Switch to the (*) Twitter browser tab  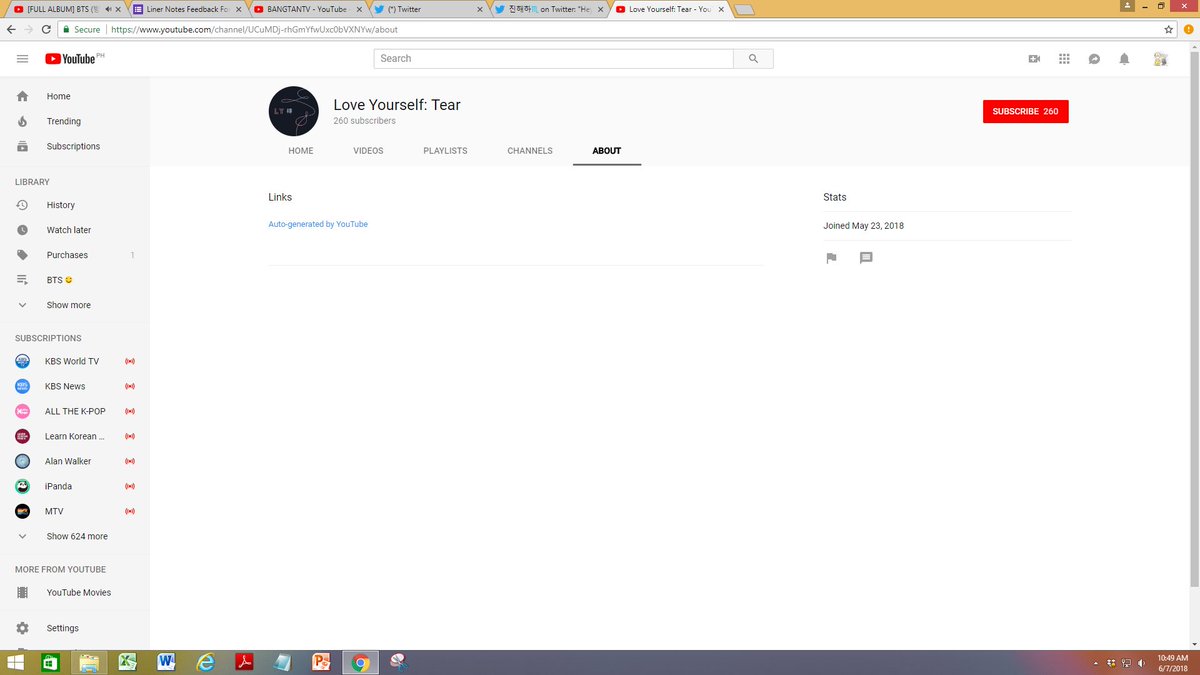[x=427, y=9]
